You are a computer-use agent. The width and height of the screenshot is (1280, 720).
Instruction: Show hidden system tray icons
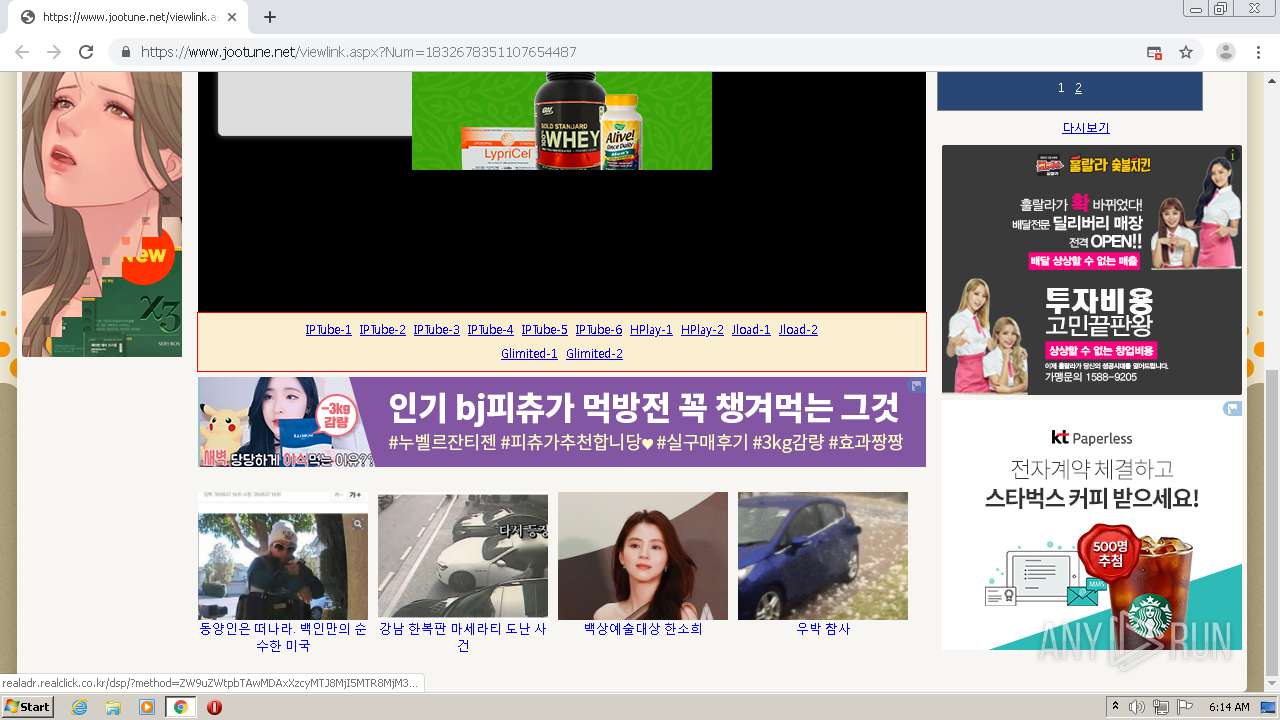(x=1116, y=707)
